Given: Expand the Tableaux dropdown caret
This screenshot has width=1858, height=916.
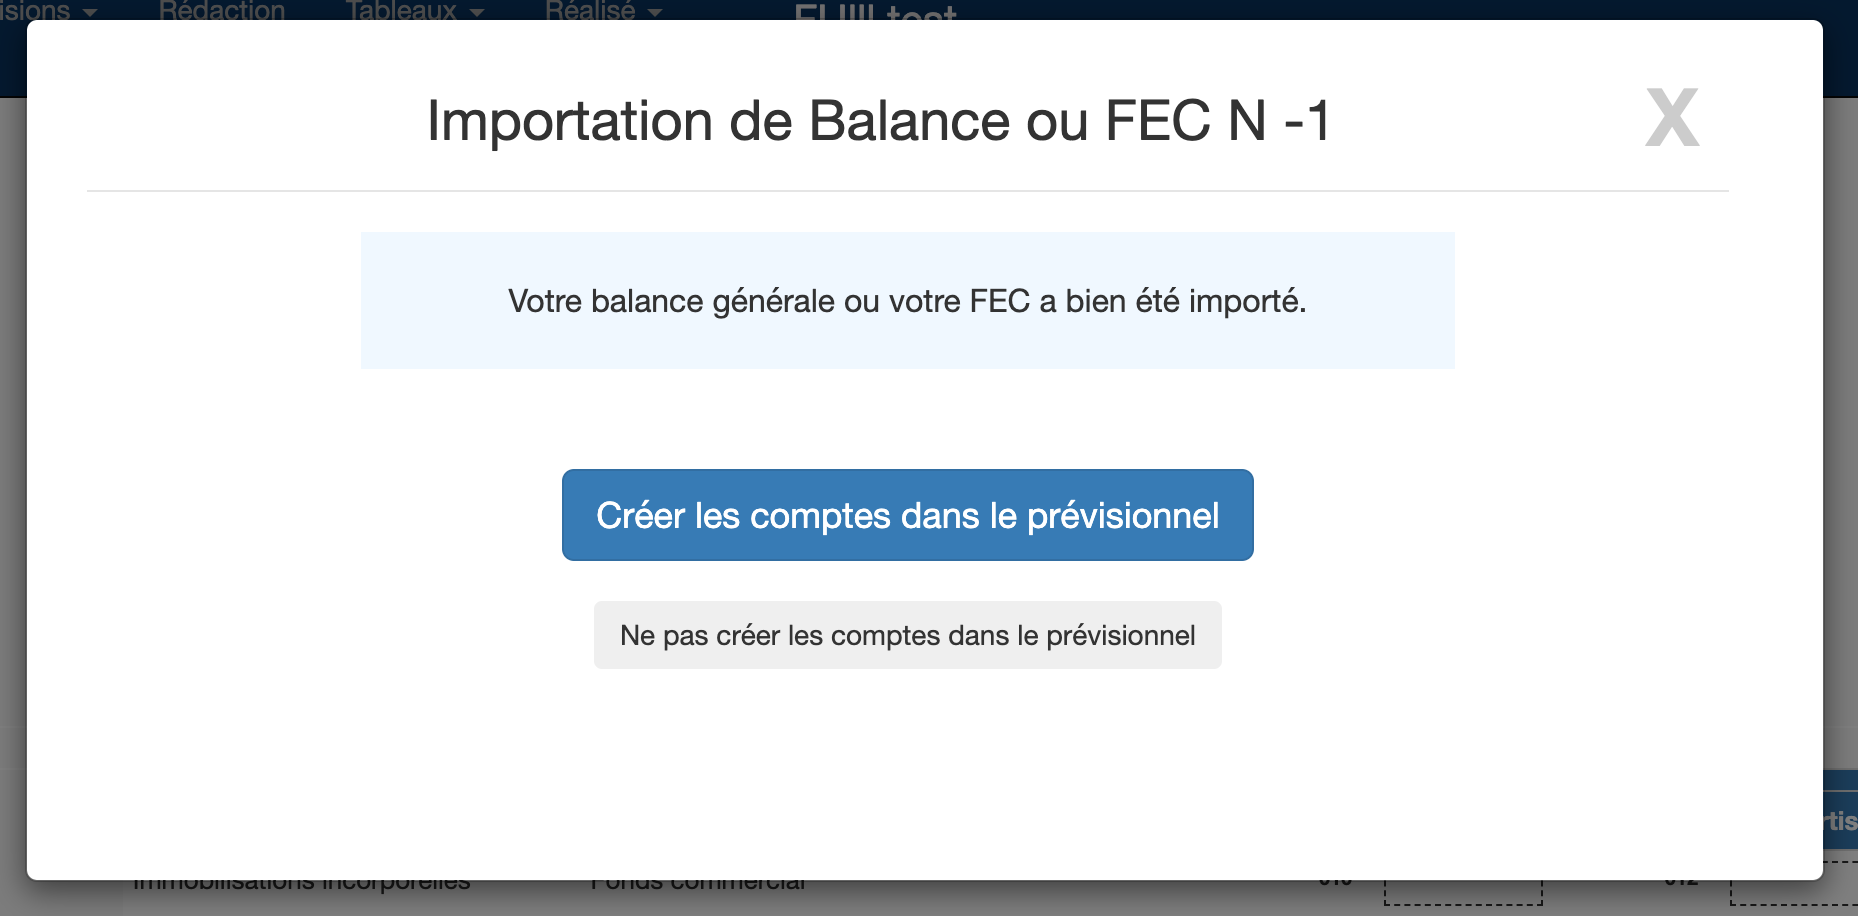Looking at the screenshot, I should coord(477,12).
